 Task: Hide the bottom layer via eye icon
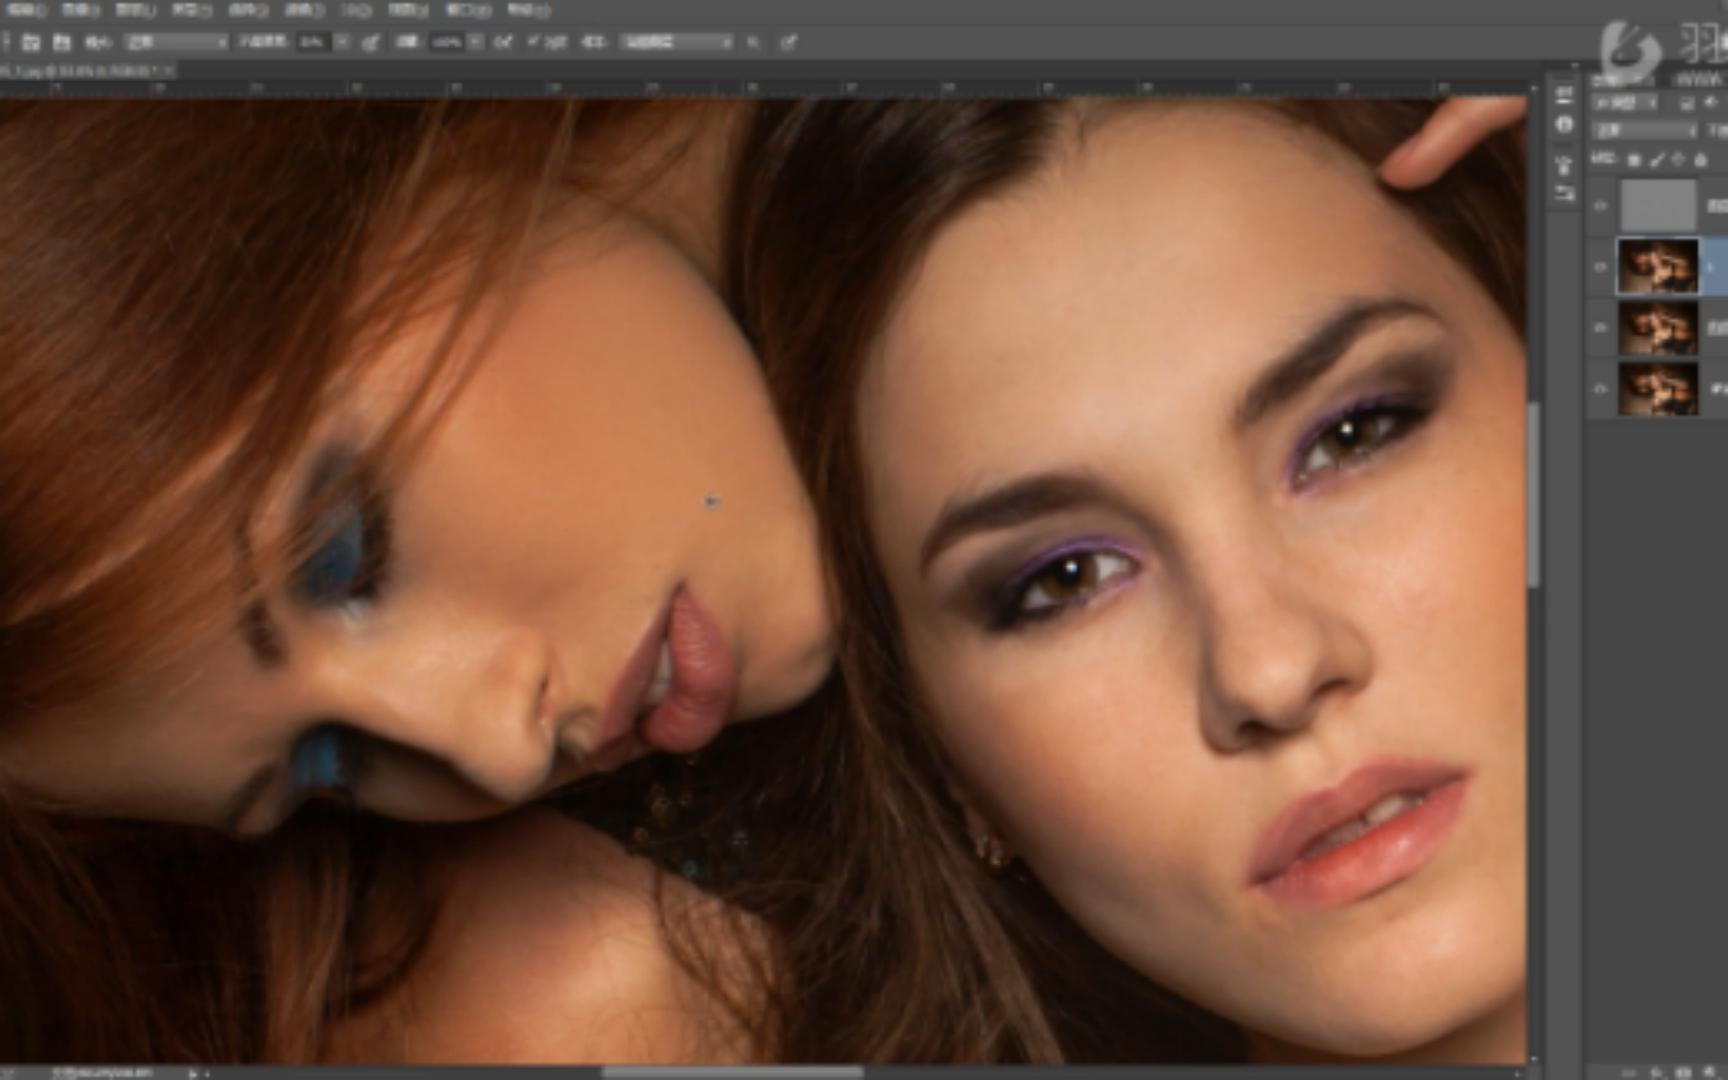[x=1600, y=388]
